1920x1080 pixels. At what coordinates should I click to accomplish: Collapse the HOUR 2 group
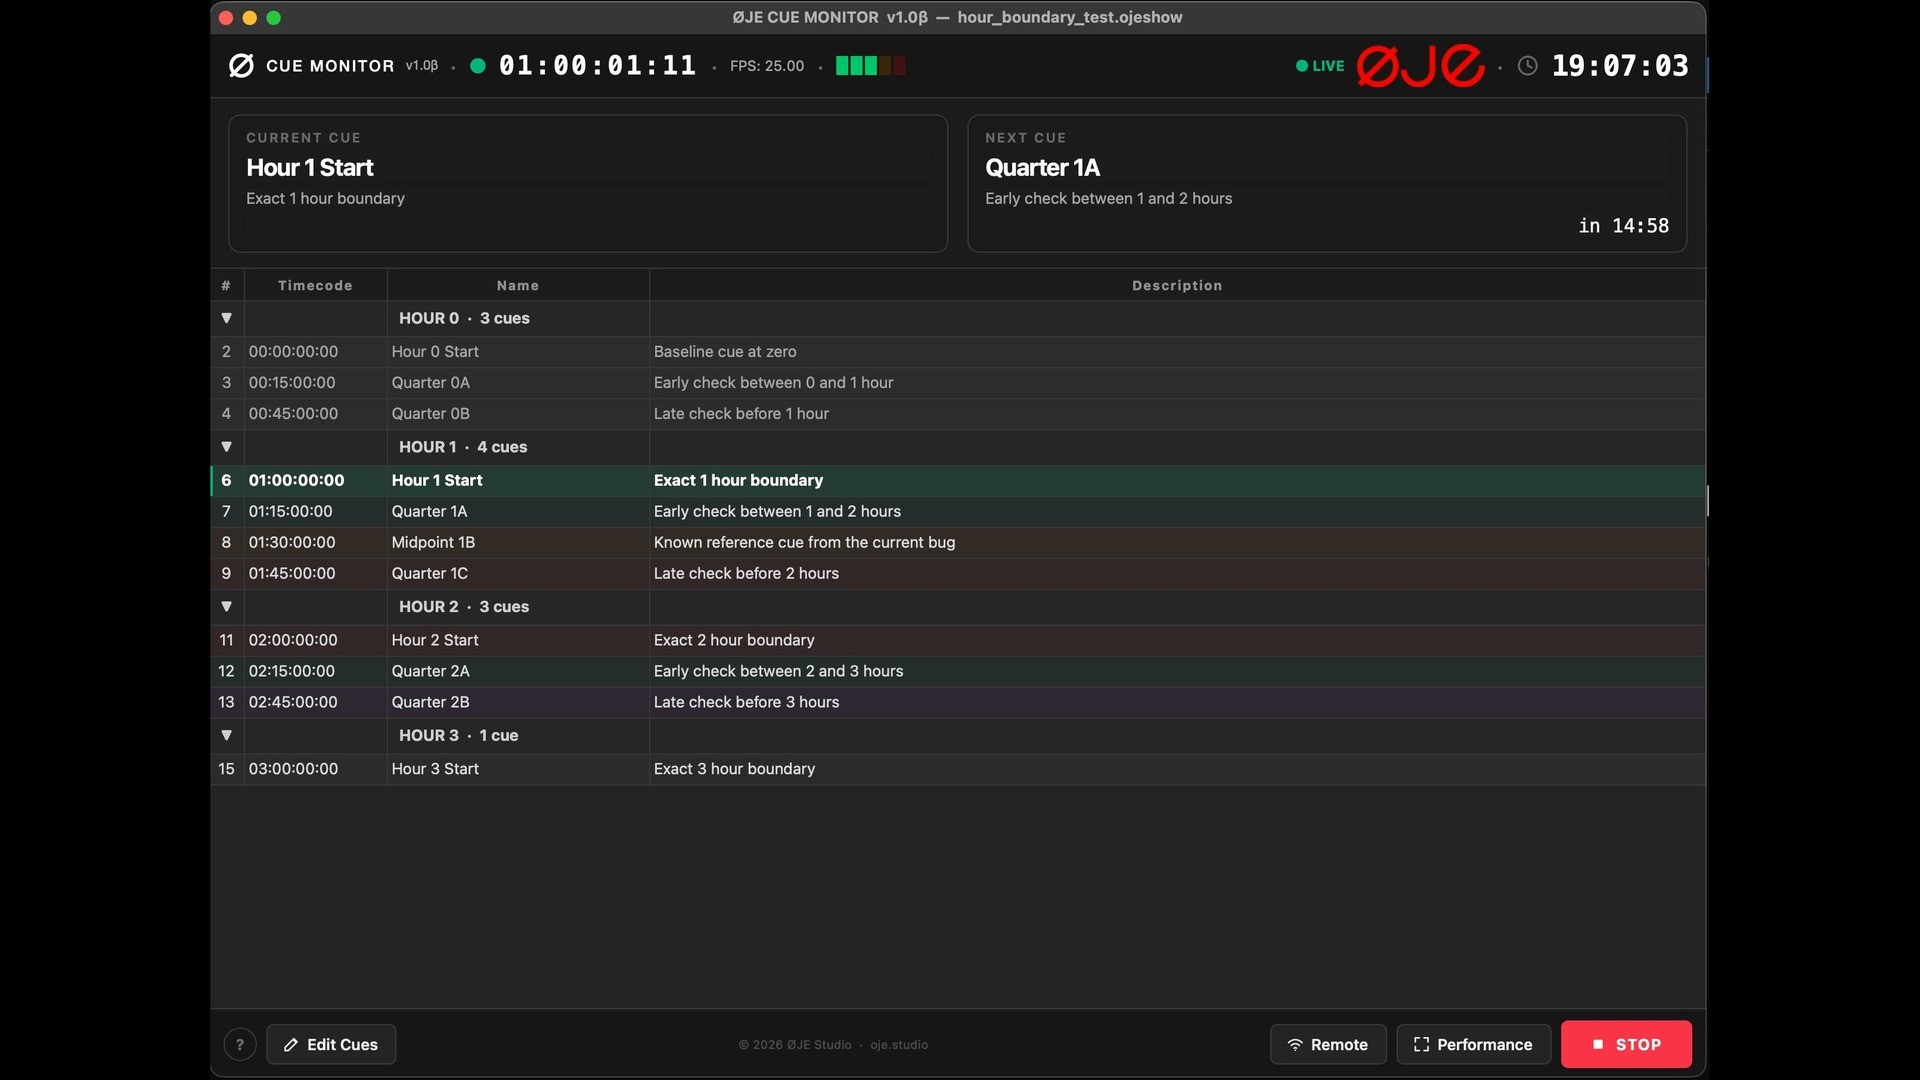[x=227, y=607]
